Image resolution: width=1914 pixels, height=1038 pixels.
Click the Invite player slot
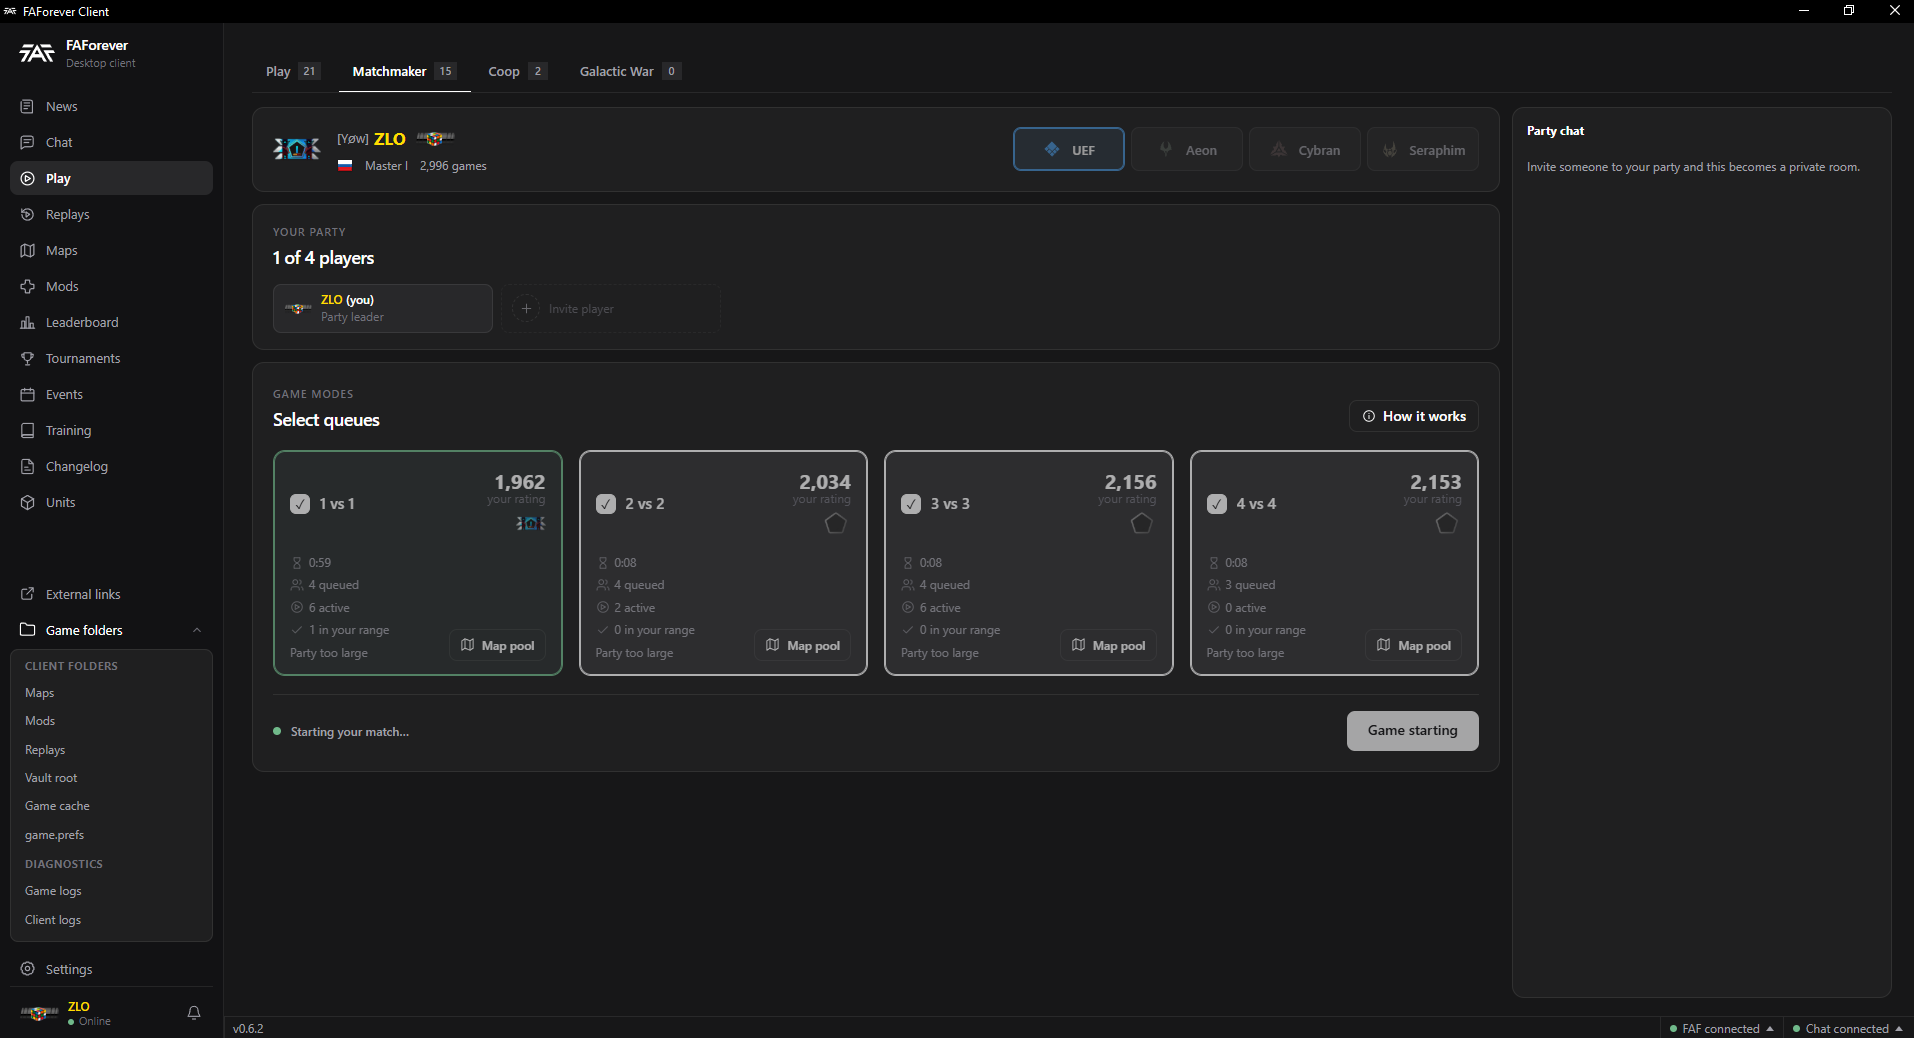click(611, 308)
